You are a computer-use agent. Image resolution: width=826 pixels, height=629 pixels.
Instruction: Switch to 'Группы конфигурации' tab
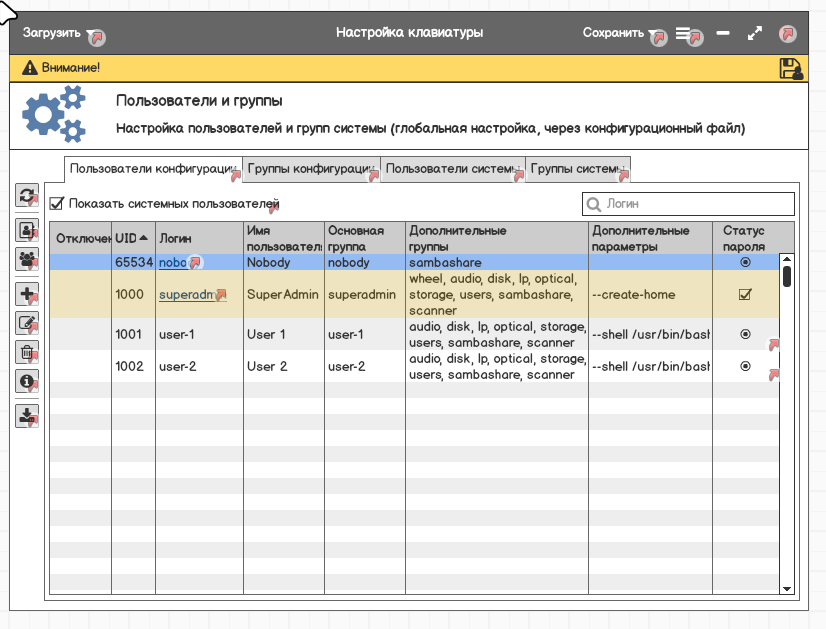point(310,169)
